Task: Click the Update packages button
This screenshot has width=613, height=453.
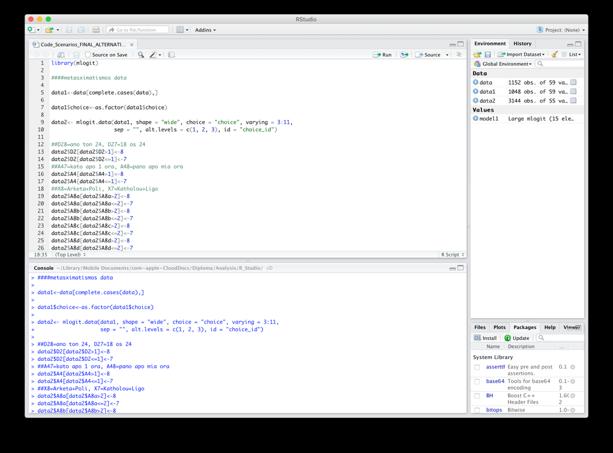Action: 517,338
